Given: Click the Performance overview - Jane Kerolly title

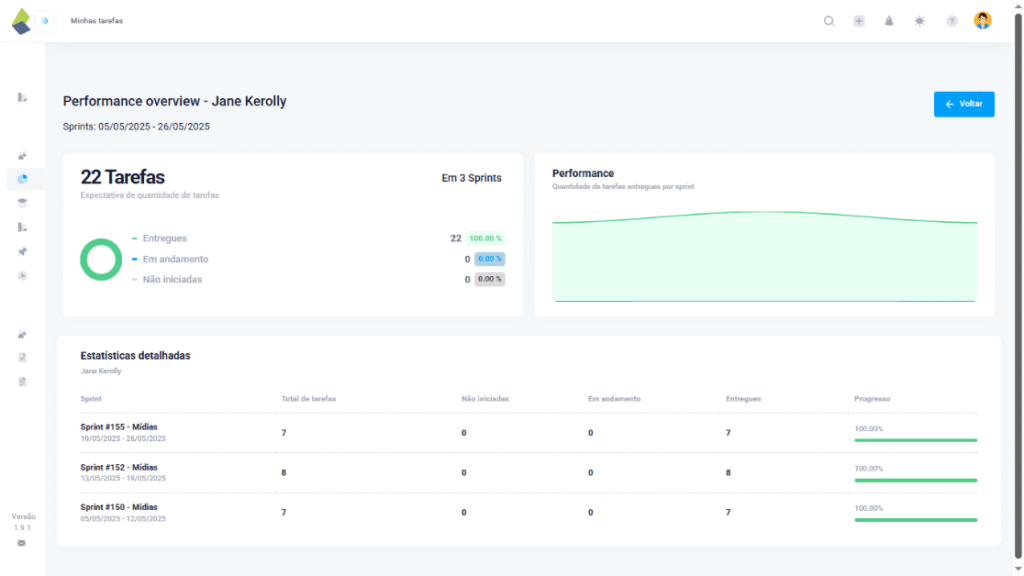Looking at the screenshot, I should tap(174, 101).
